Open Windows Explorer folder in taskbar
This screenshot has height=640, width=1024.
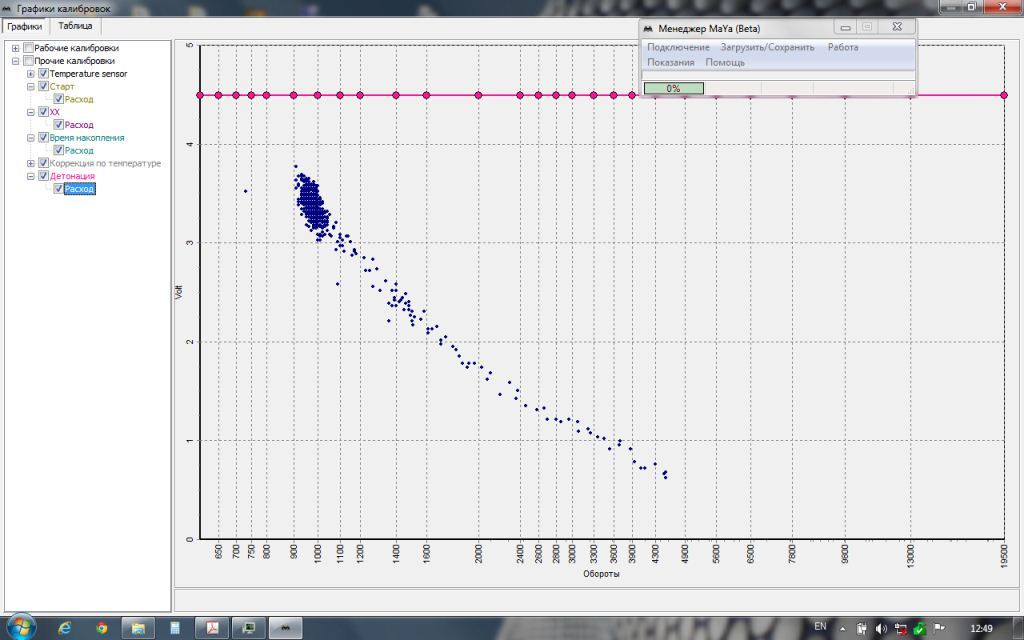click(x=138, y=628)
